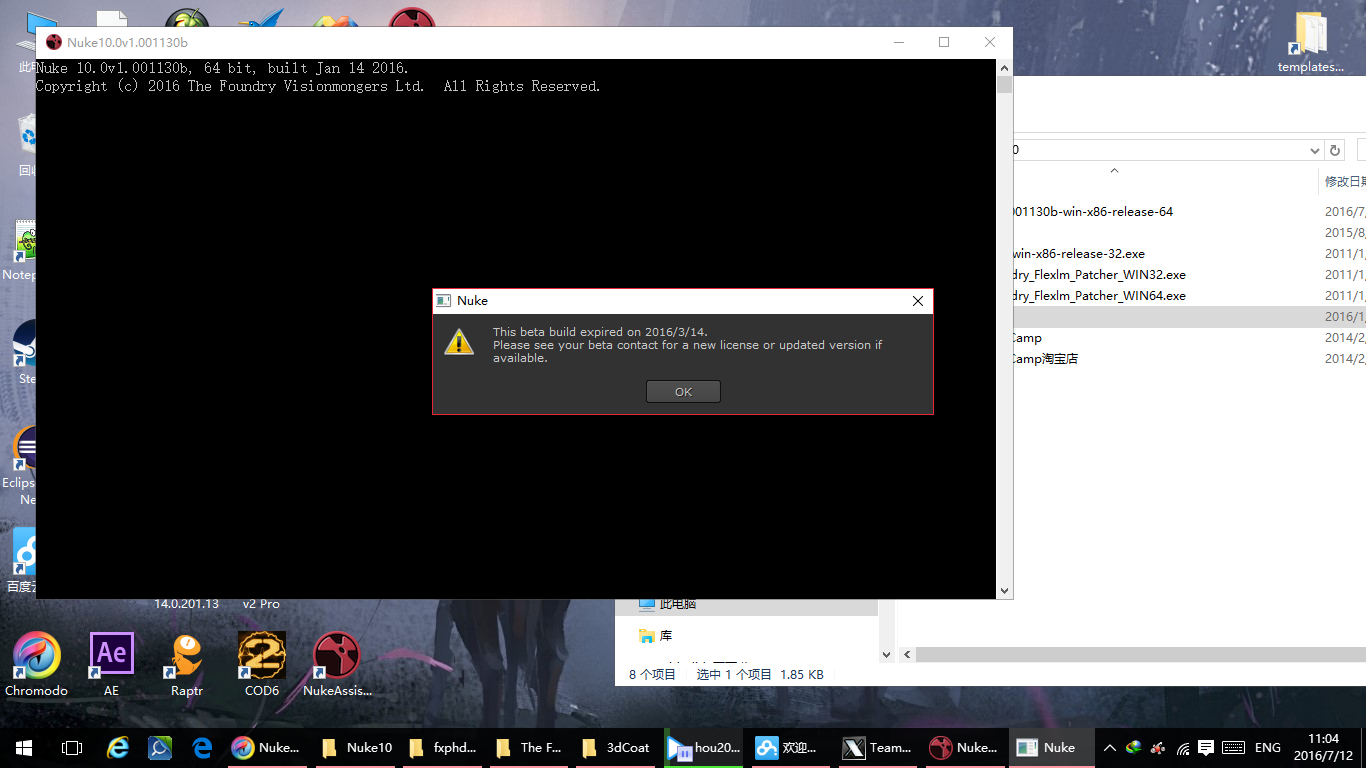Maximize the Nuke10.0v1.001130b console window
Image resolution: width=1366 pixels, height=768 pixels.
944,42
